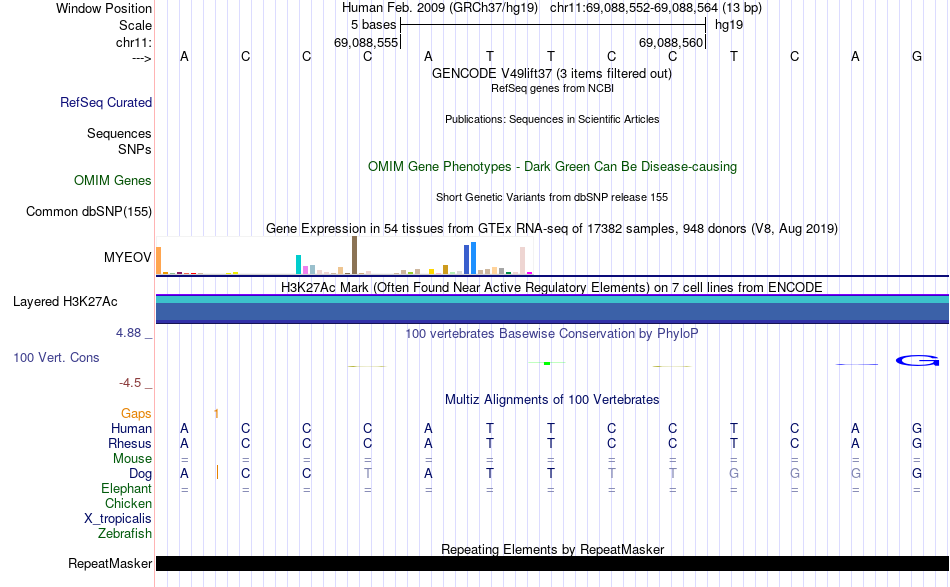Click the Layered H3K27Ac track label
Image resolution: width=950 pixels, height=587 pixels.
click(x=65, y=302)
